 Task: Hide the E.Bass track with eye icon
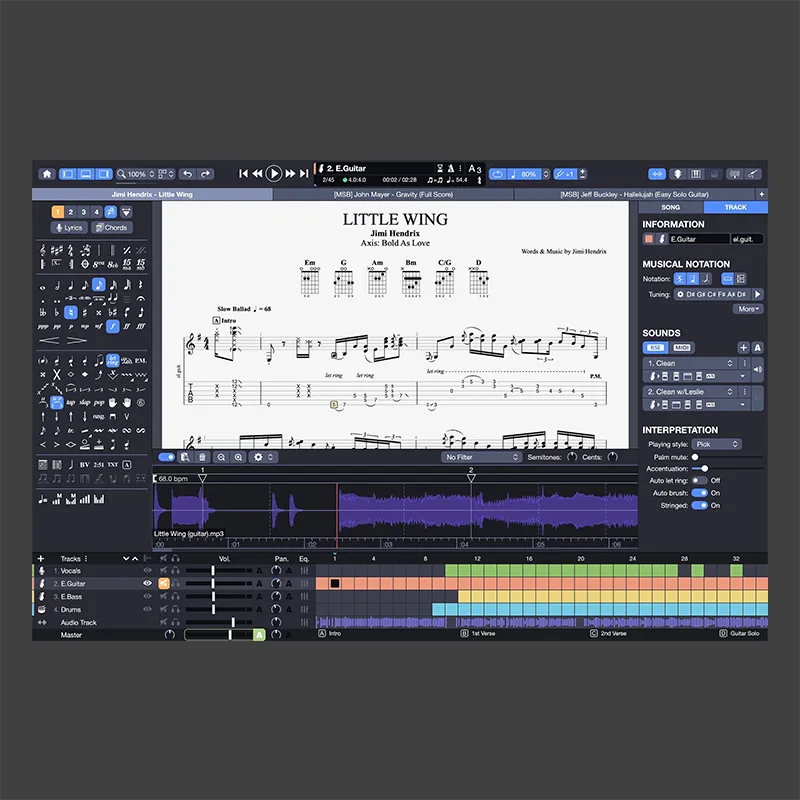tap(147, 596)
